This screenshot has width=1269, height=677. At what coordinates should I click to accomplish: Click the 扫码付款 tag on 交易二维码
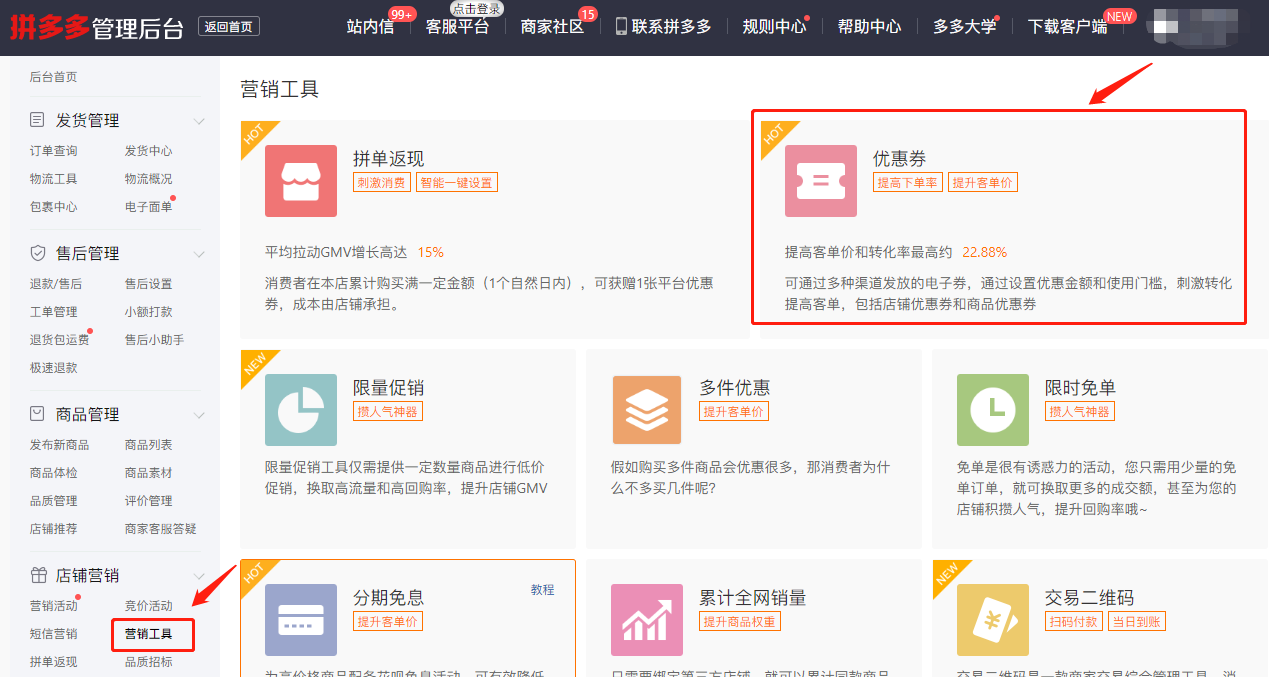pos(1073,621)
